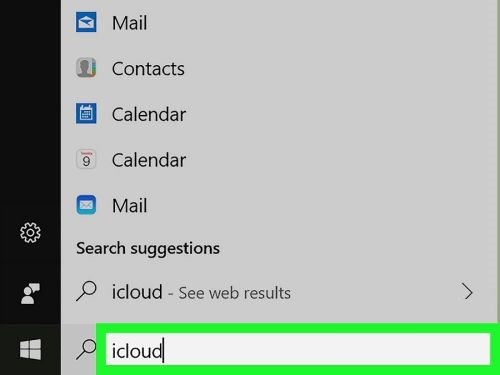Click the blue Windows Calendar icon
The height and width of the screenshot is (375, 500).
(86, 113)
